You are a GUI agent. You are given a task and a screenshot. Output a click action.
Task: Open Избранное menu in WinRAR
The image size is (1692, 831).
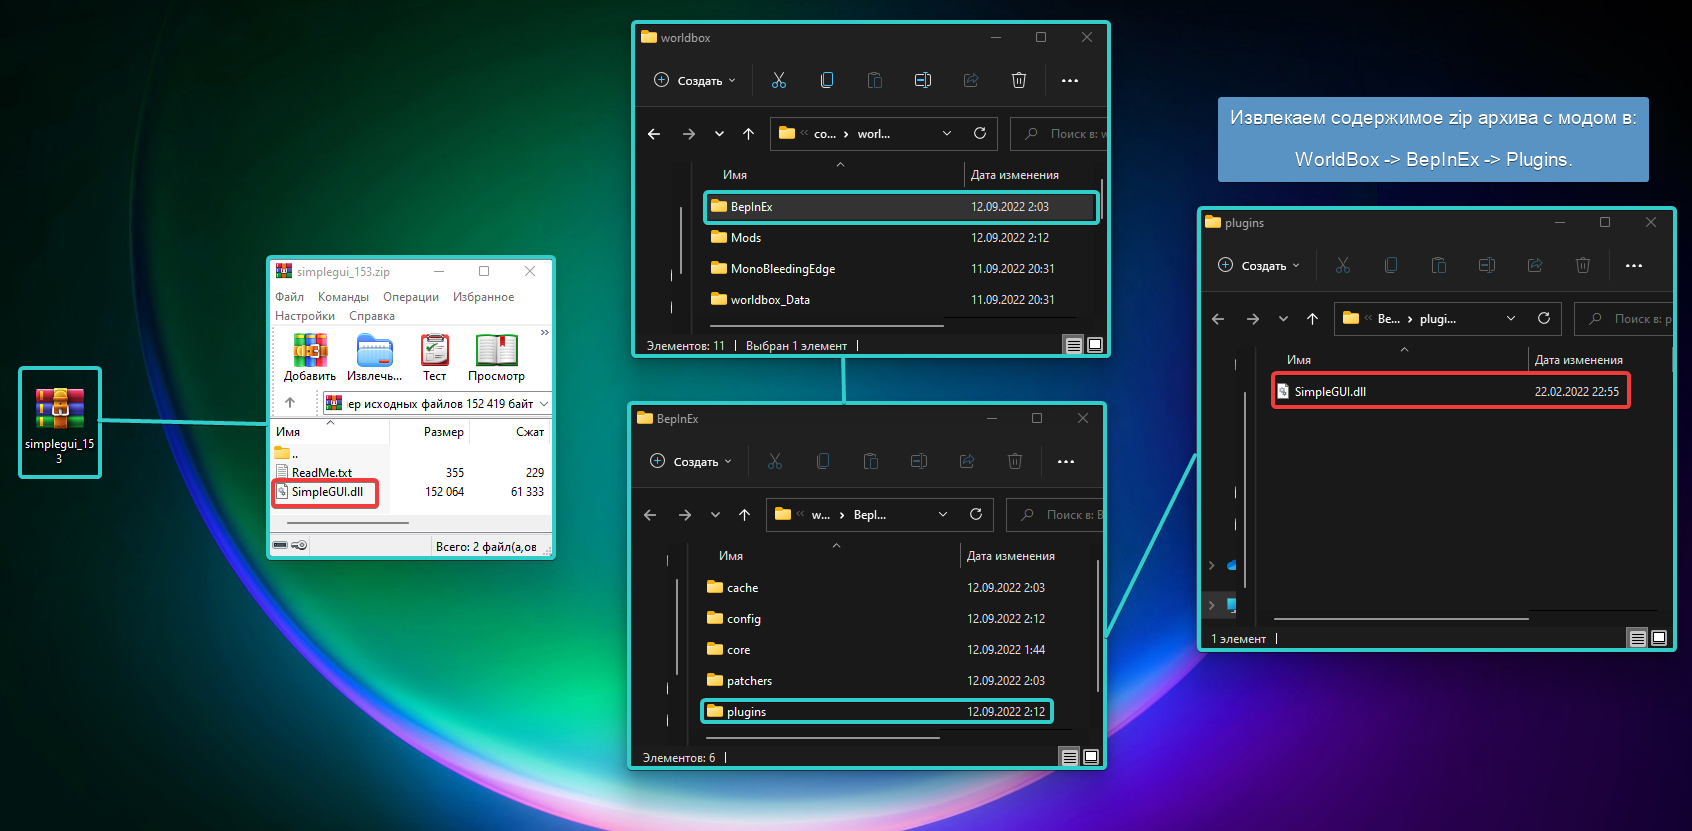point(483,297)
